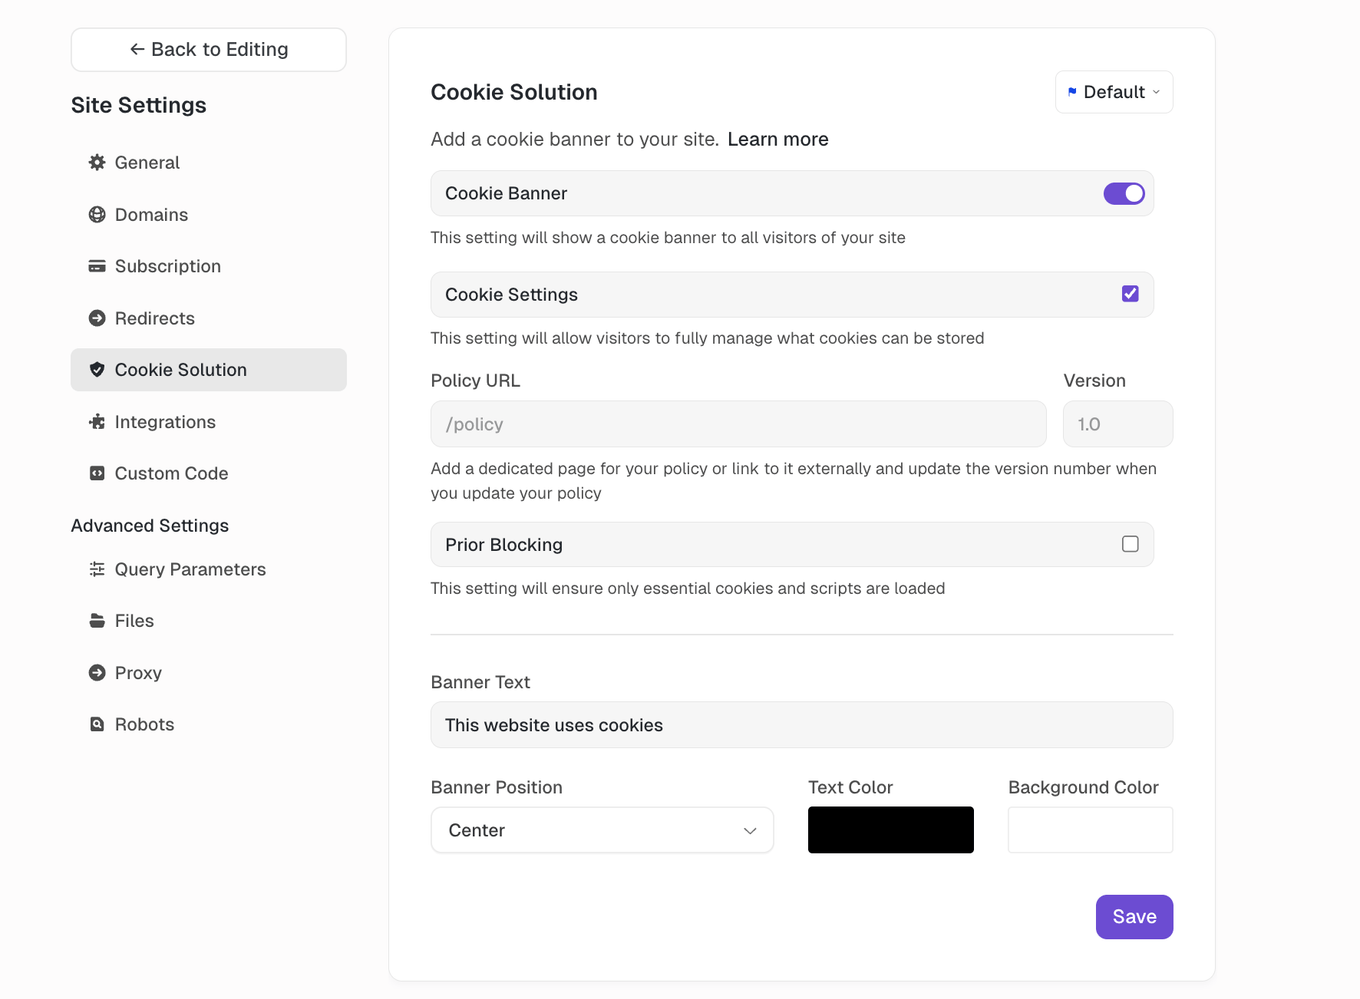Open the Learn more link
Viewport: 1360px width, 999px height.
point(777,139)
